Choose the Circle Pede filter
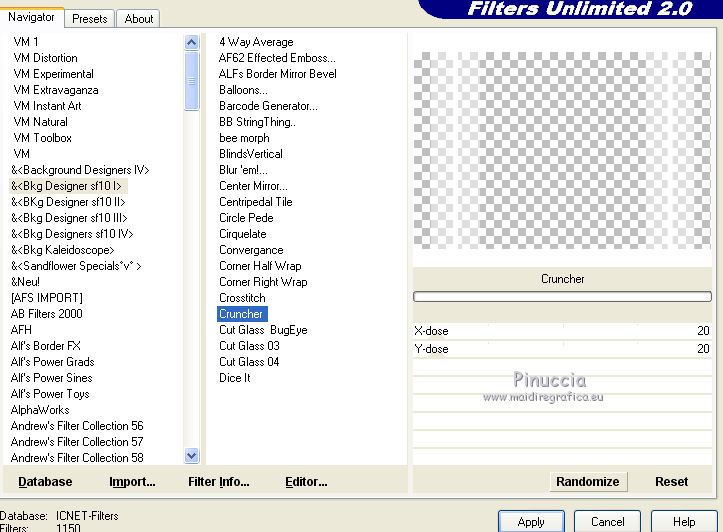Screen dimensions: 723x532 246,218
